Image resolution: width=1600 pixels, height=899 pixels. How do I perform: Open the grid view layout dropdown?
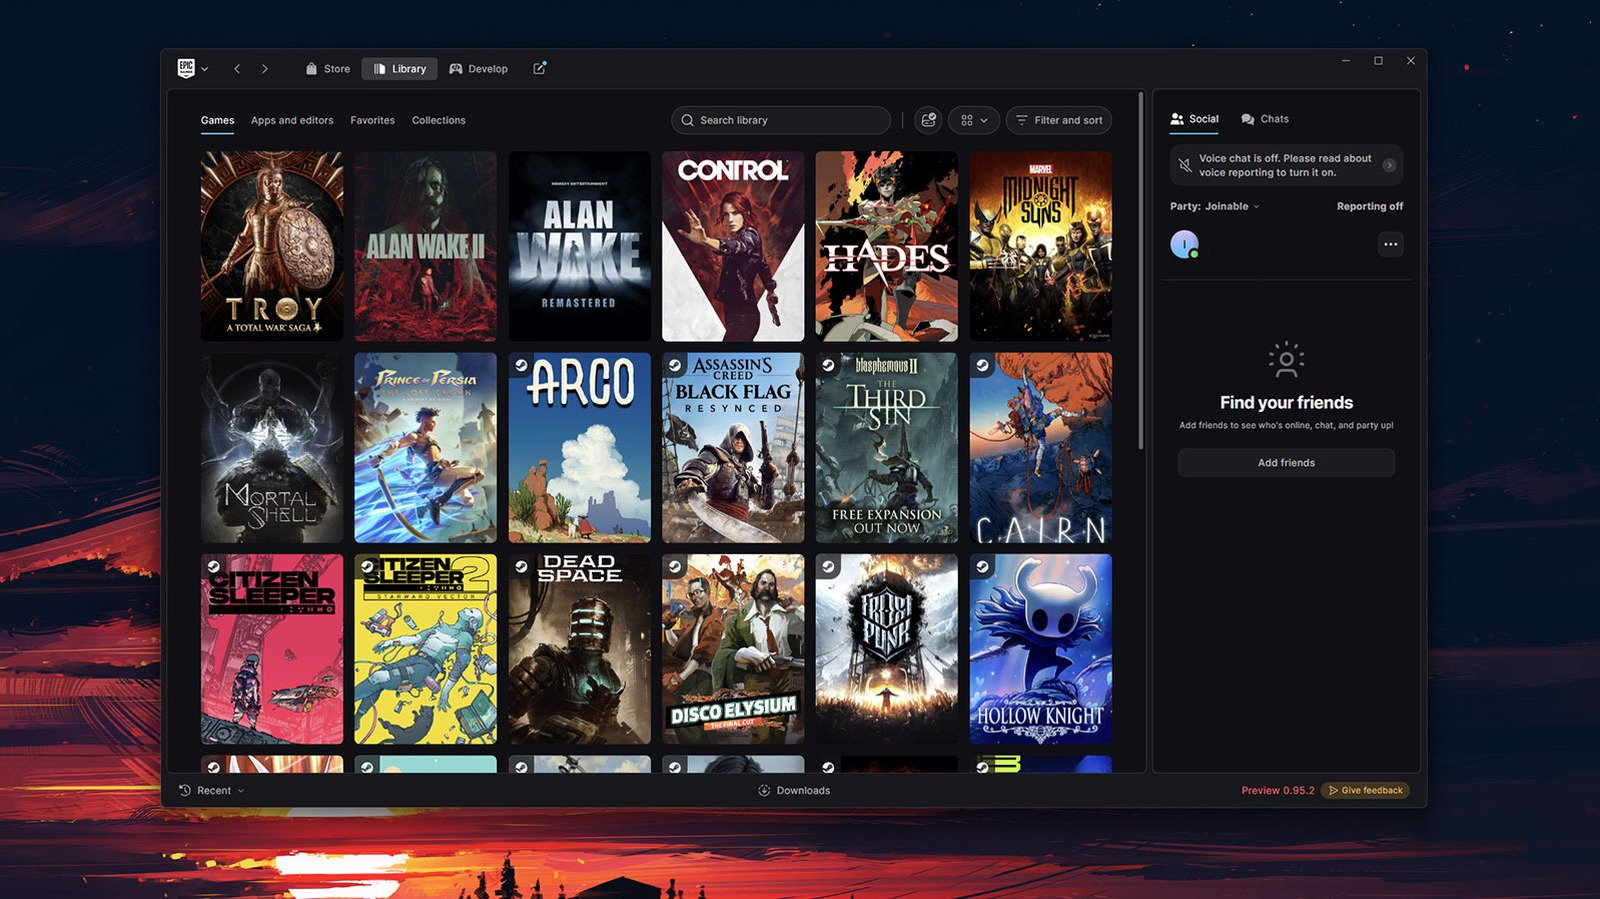[973, 120]
